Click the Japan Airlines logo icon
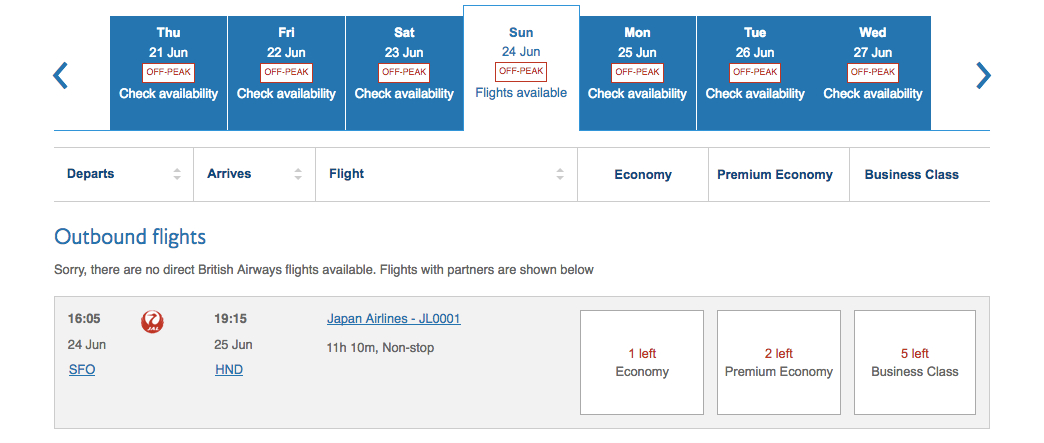The image size is (1044, 443). [154, 321]
